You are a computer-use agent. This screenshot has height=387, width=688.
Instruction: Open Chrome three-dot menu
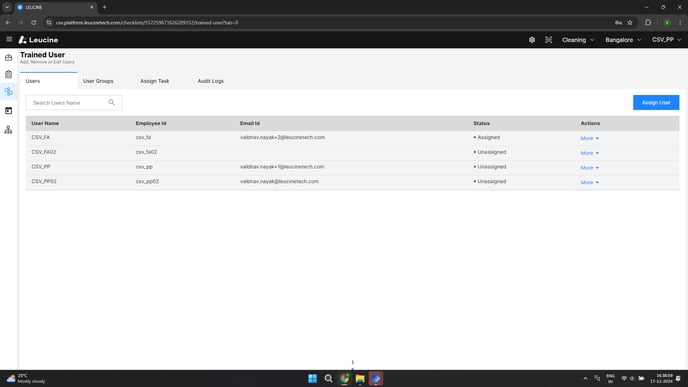(x=680, y=22)
